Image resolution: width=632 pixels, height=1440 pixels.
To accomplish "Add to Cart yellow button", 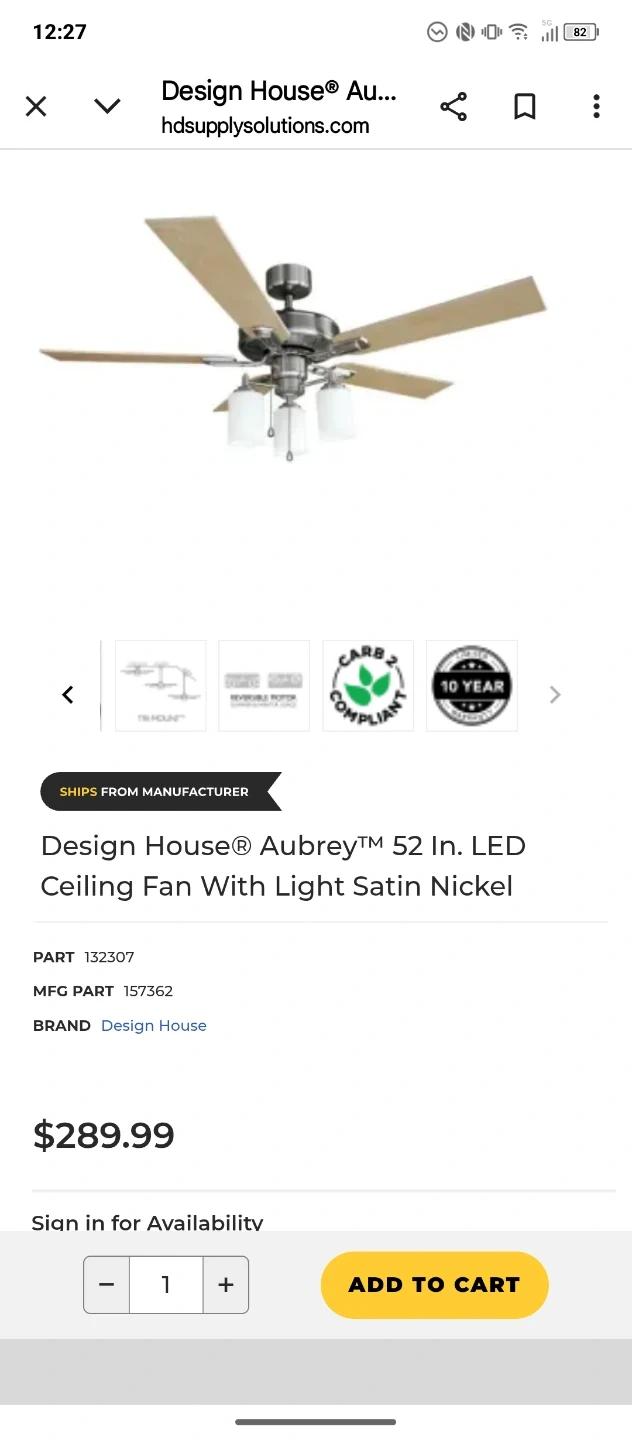I will (x=434, y=1285).
